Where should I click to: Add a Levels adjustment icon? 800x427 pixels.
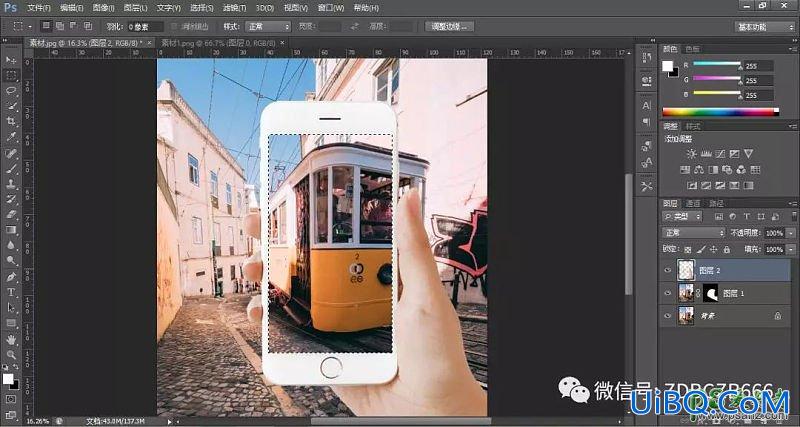click(x=706, y=154)
